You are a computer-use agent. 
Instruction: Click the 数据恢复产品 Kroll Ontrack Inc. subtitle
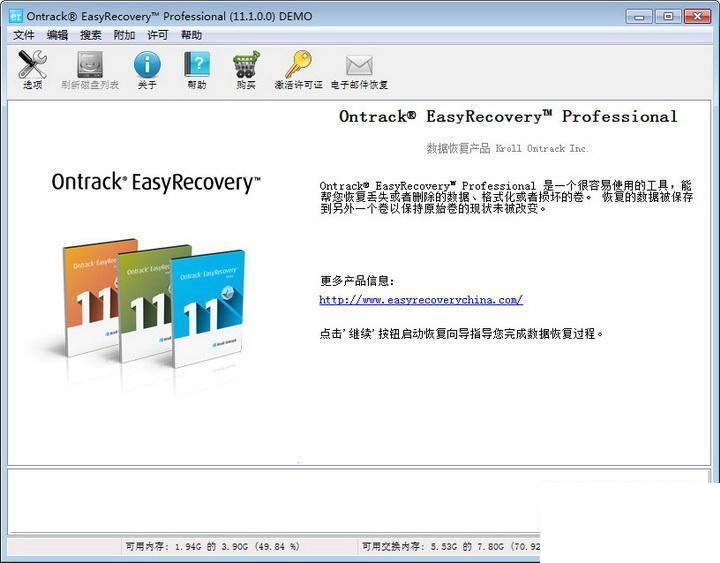[x=507, y=148]
